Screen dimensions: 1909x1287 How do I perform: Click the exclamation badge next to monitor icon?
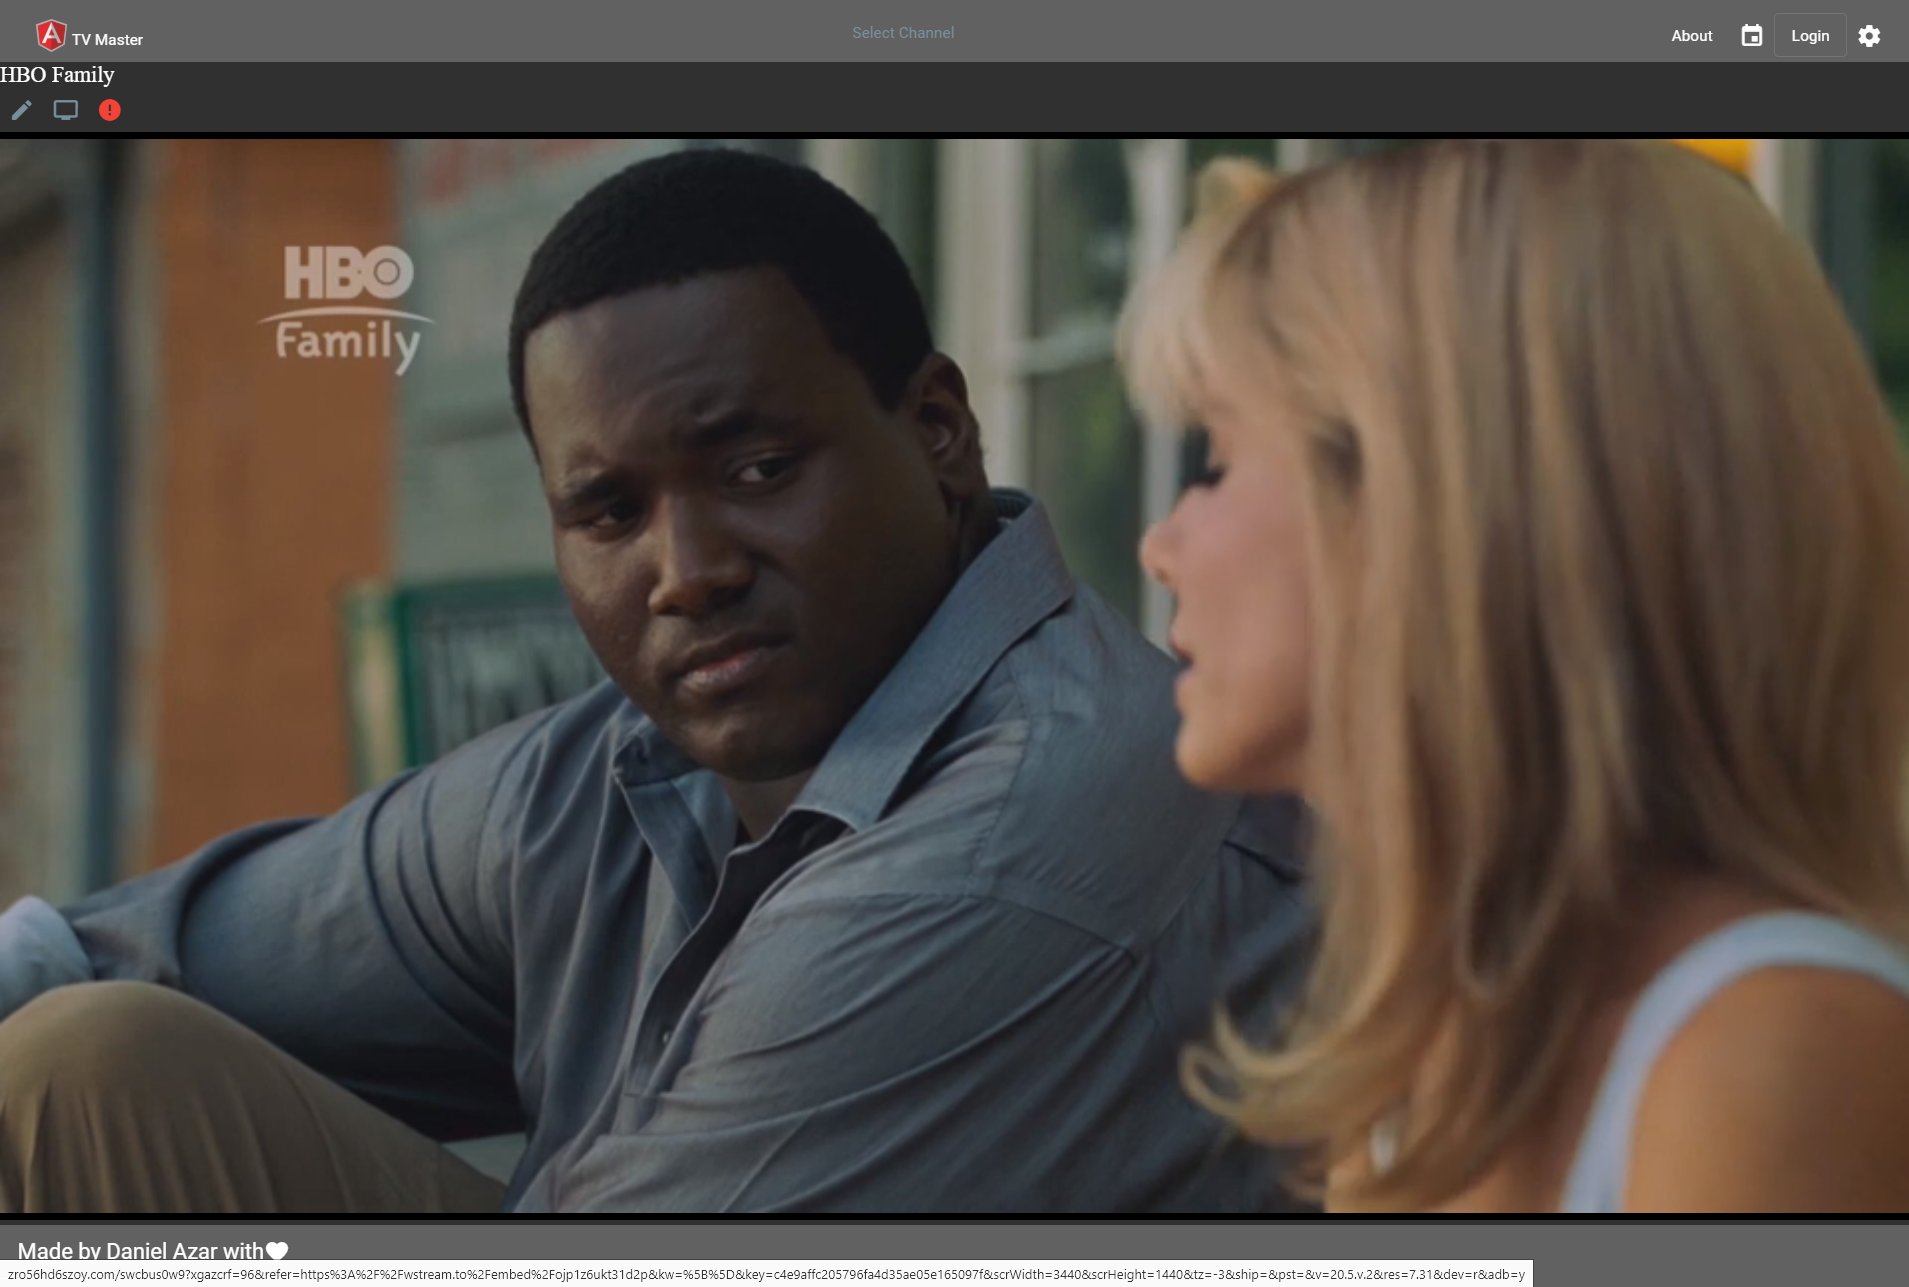click(x=109, y=110)
